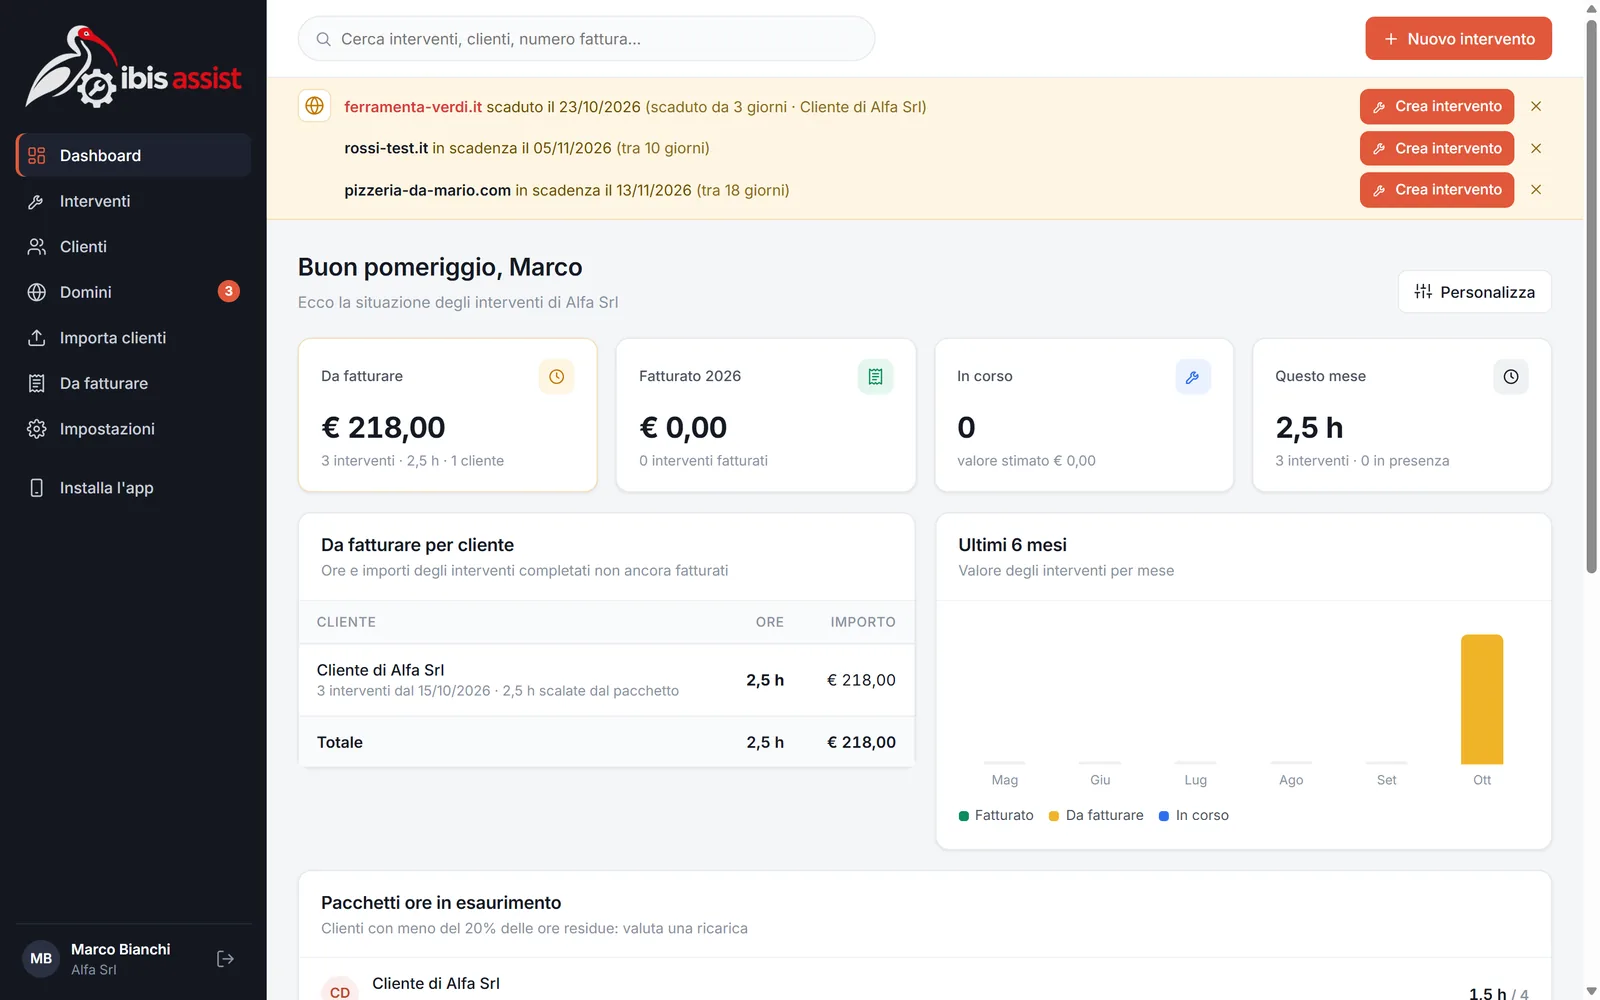Create intervento for ferramenta-verdi.it
The width and height of the screenshot is (1600, 1000).
click(x=1437, y=106)
